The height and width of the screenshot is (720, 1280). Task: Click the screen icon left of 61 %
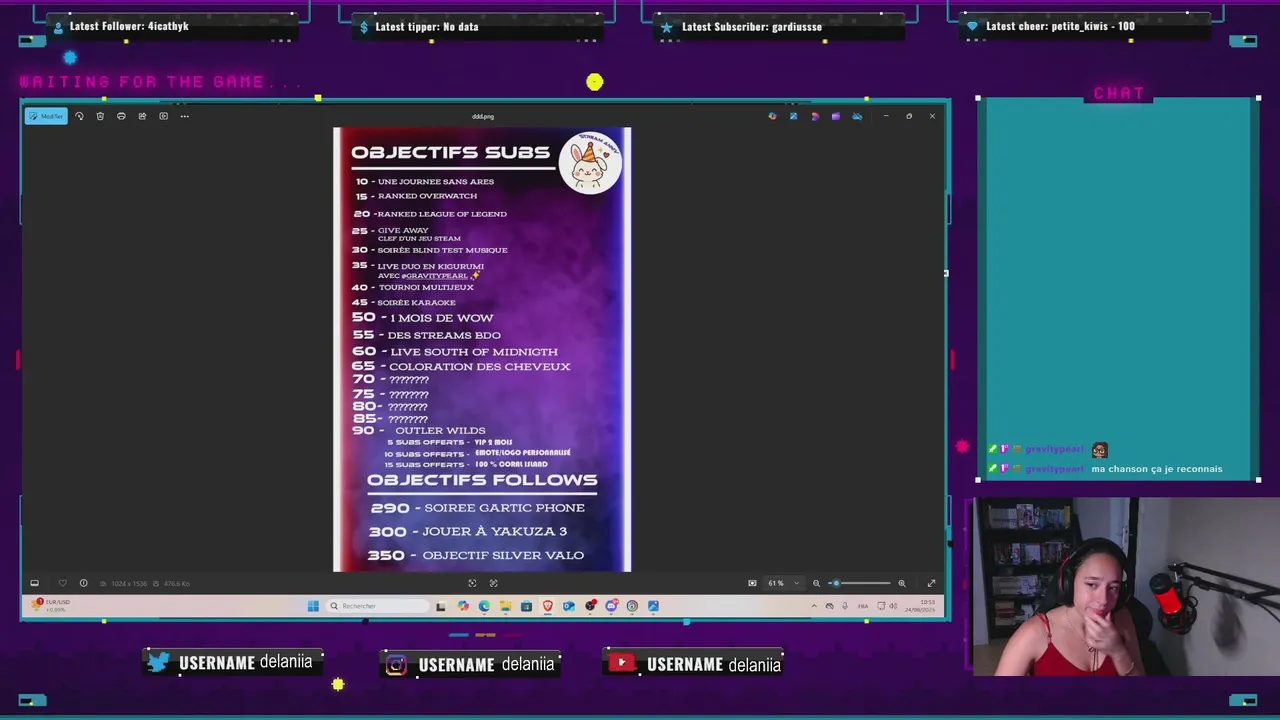(x=752, y=583)
